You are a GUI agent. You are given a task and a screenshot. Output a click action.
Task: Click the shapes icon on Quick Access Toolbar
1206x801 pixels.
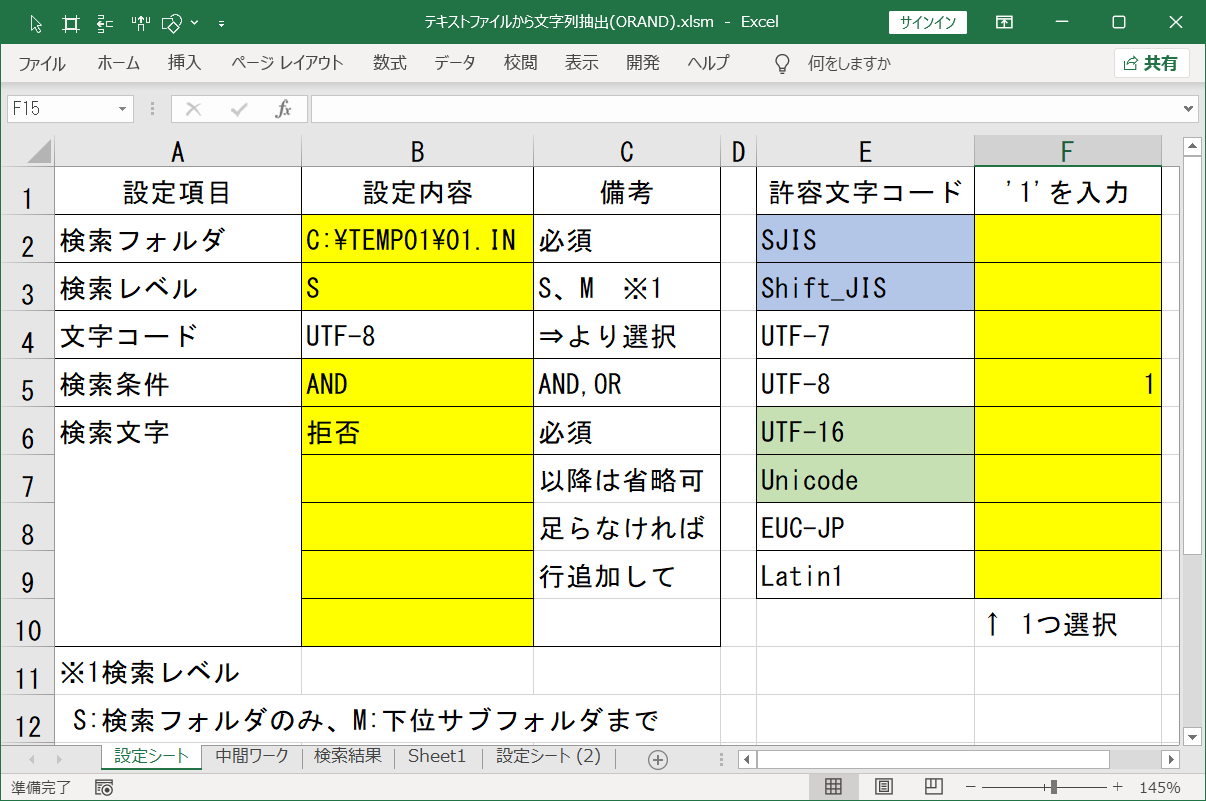[x=170, y=22]
